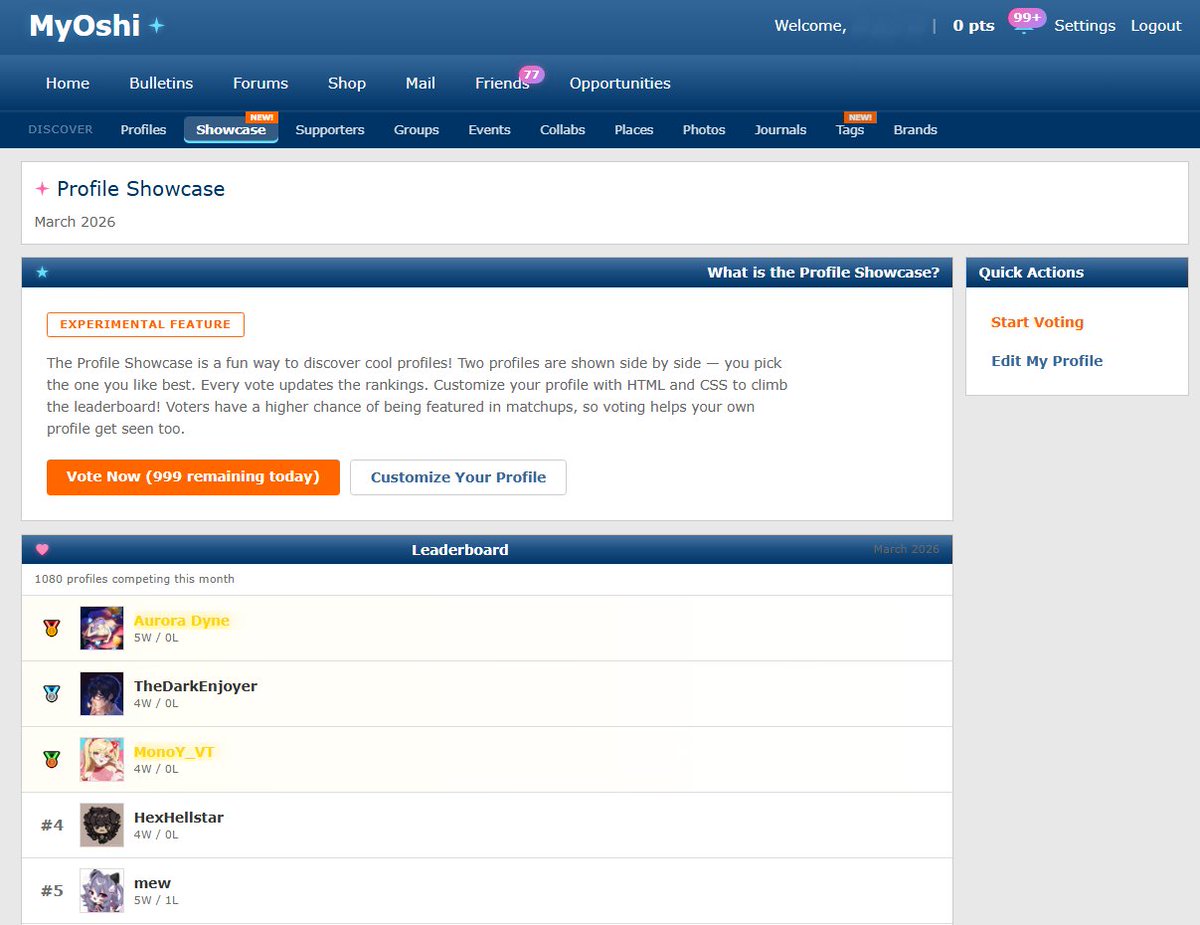This screenshot has height=925, width=1200.
Task: Switch to the Collabs tab
Action: [562, 130]
